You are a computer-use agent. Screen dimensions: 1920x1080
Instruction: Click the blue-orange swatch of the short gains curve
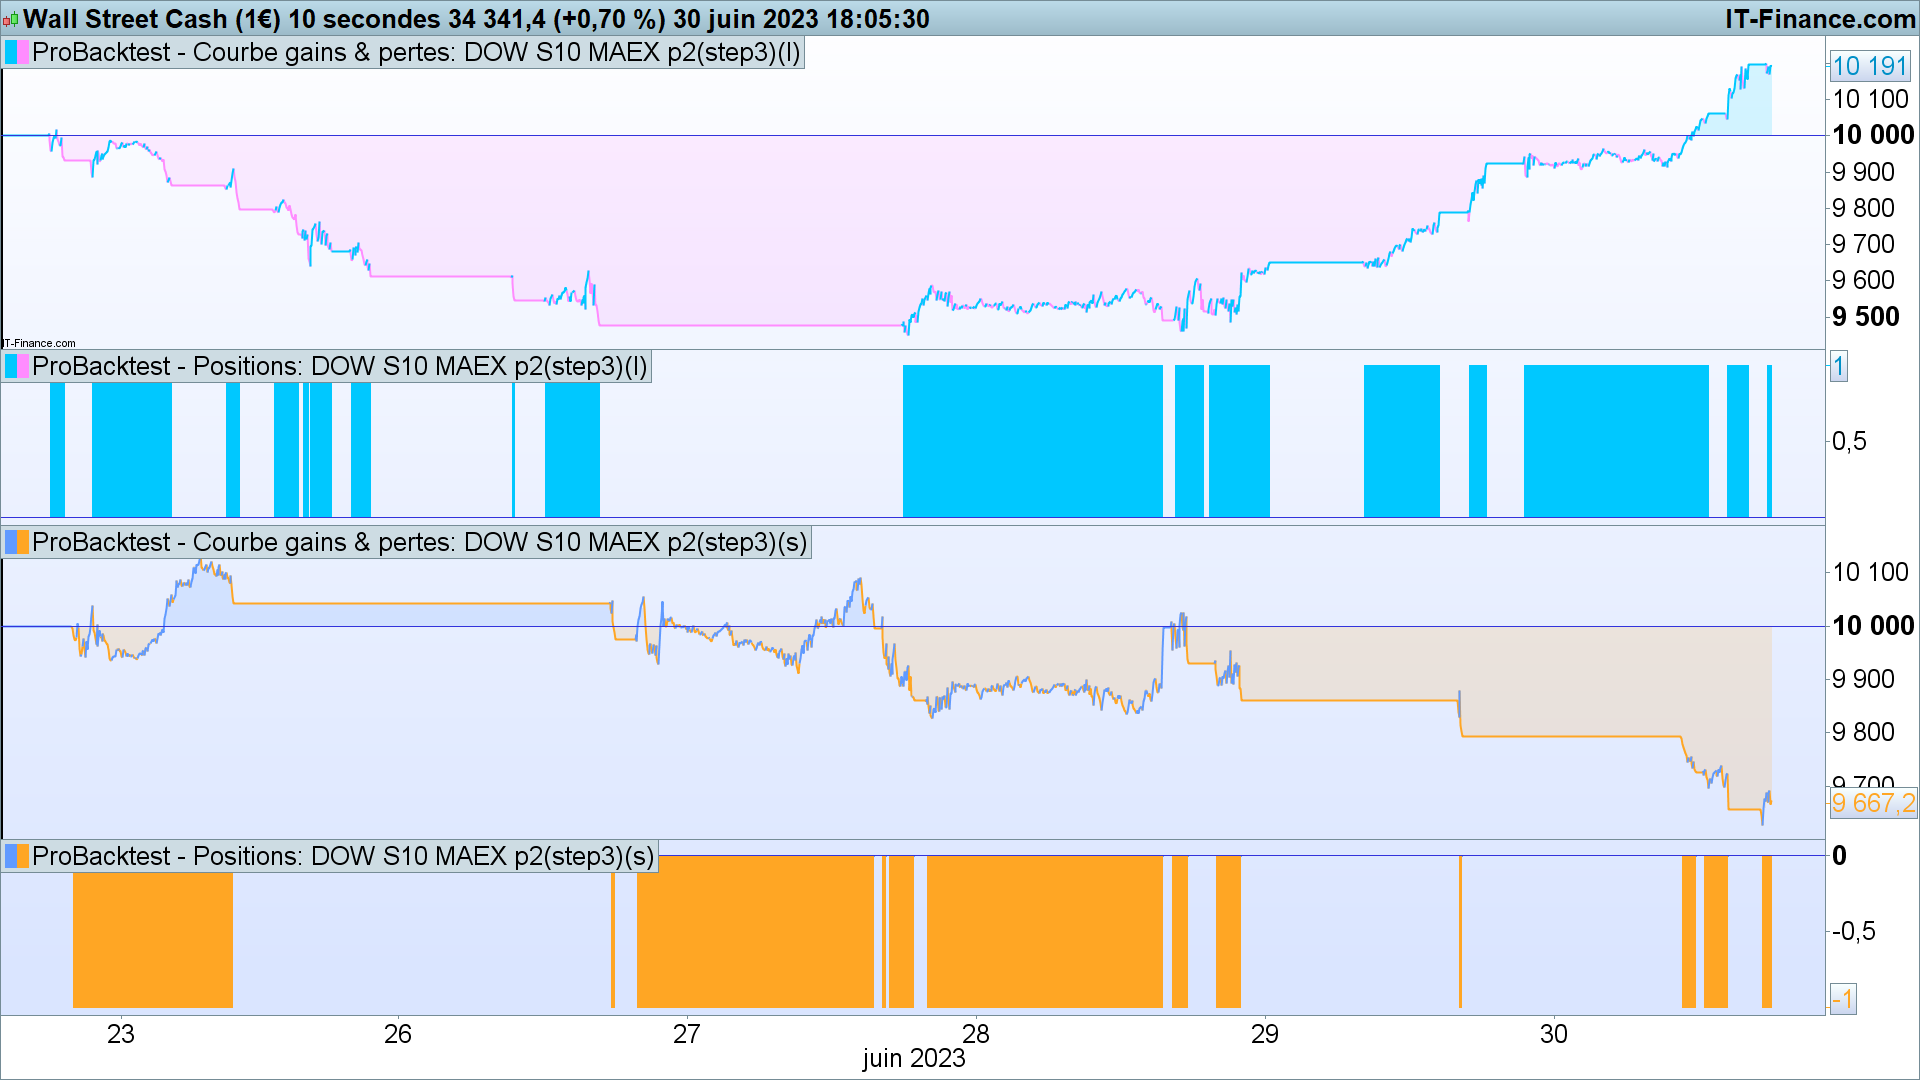[17, 542]
